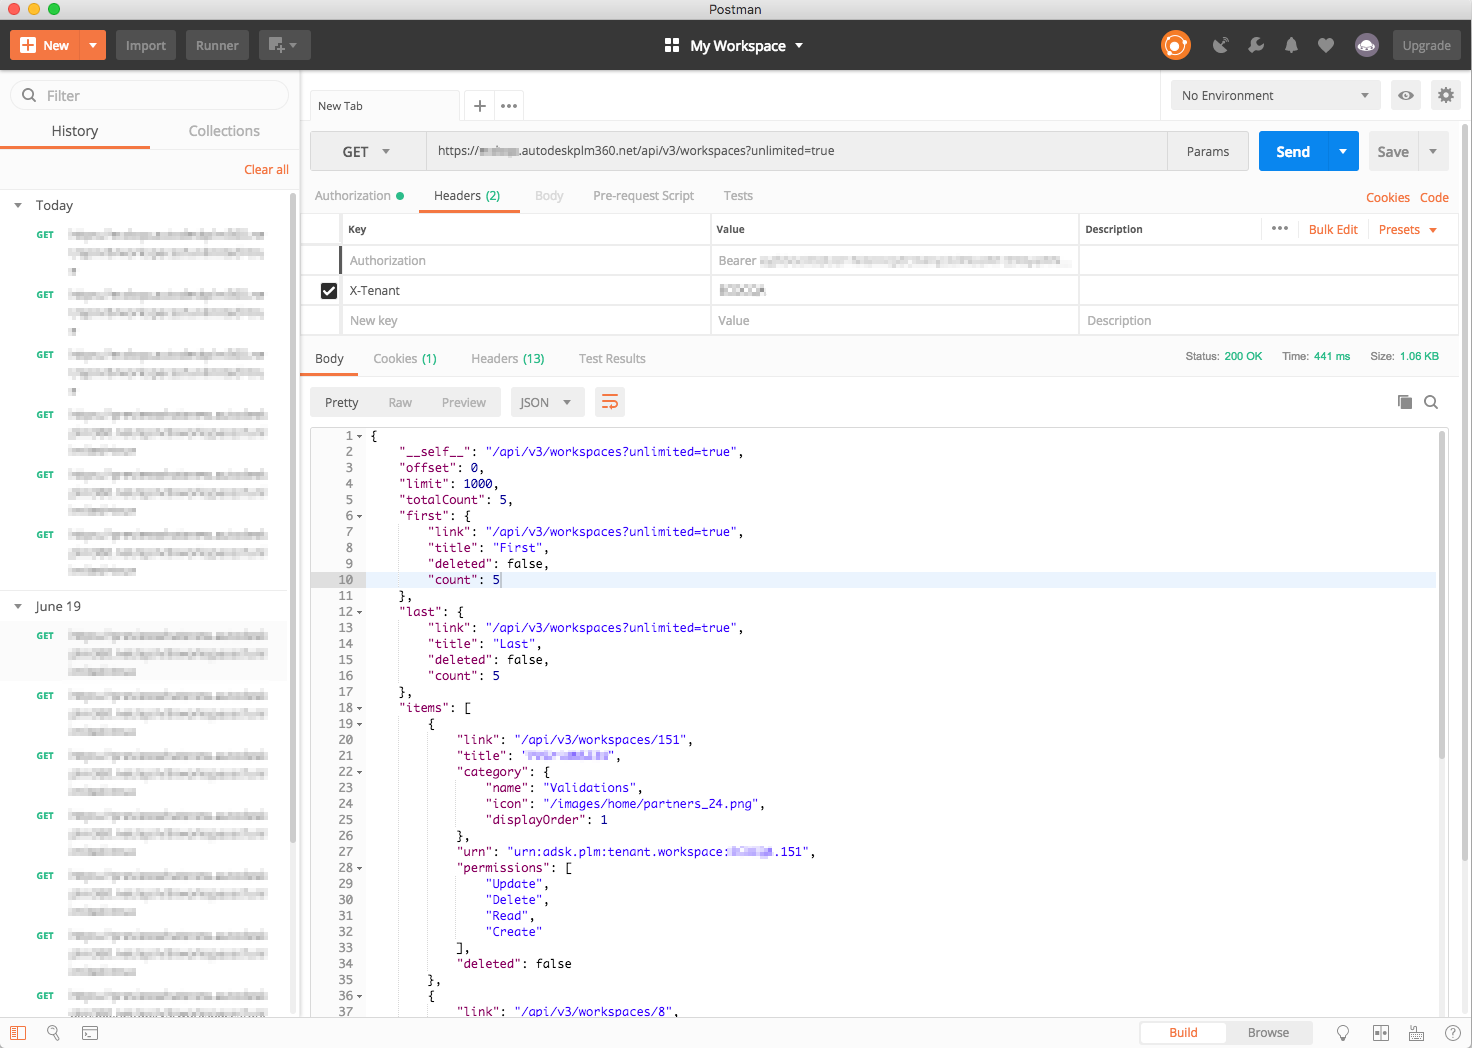
Task: Click the history sidebar scrollbar
Action: [293, 520]
